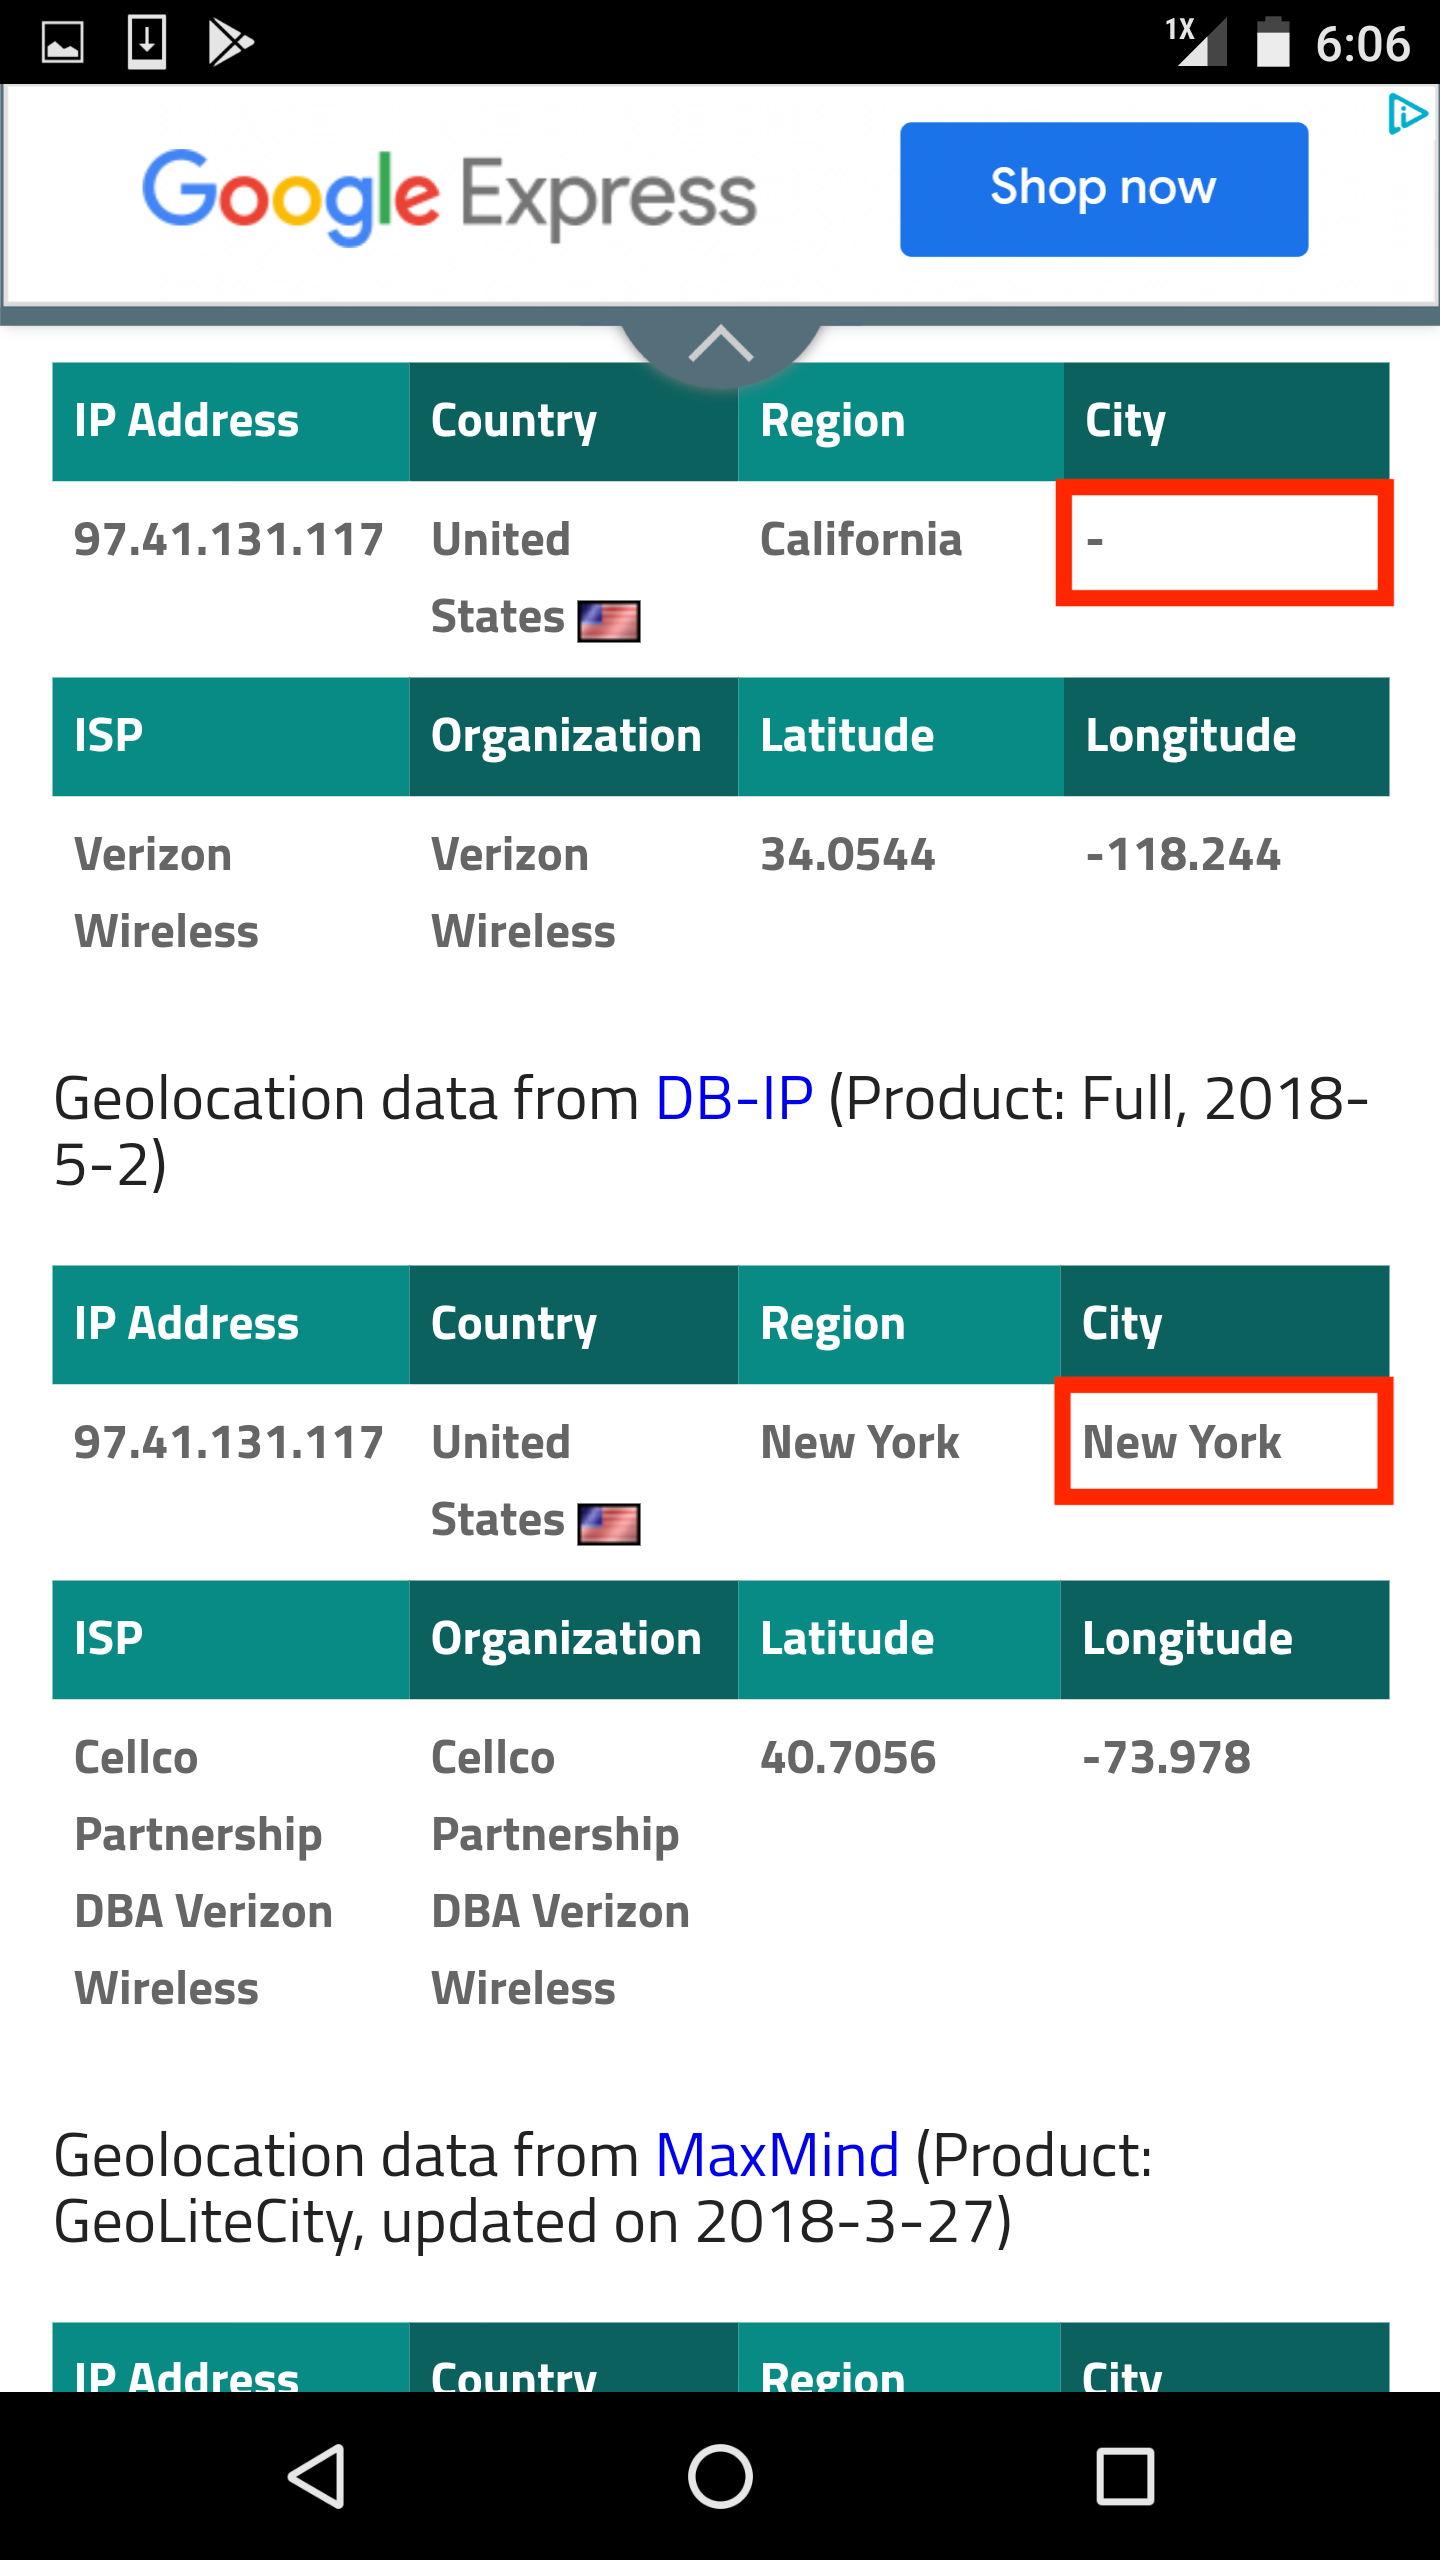Open the DB-IP link
The height and width of the screenshot is (2560, 1440).
tap(734, 1099)
